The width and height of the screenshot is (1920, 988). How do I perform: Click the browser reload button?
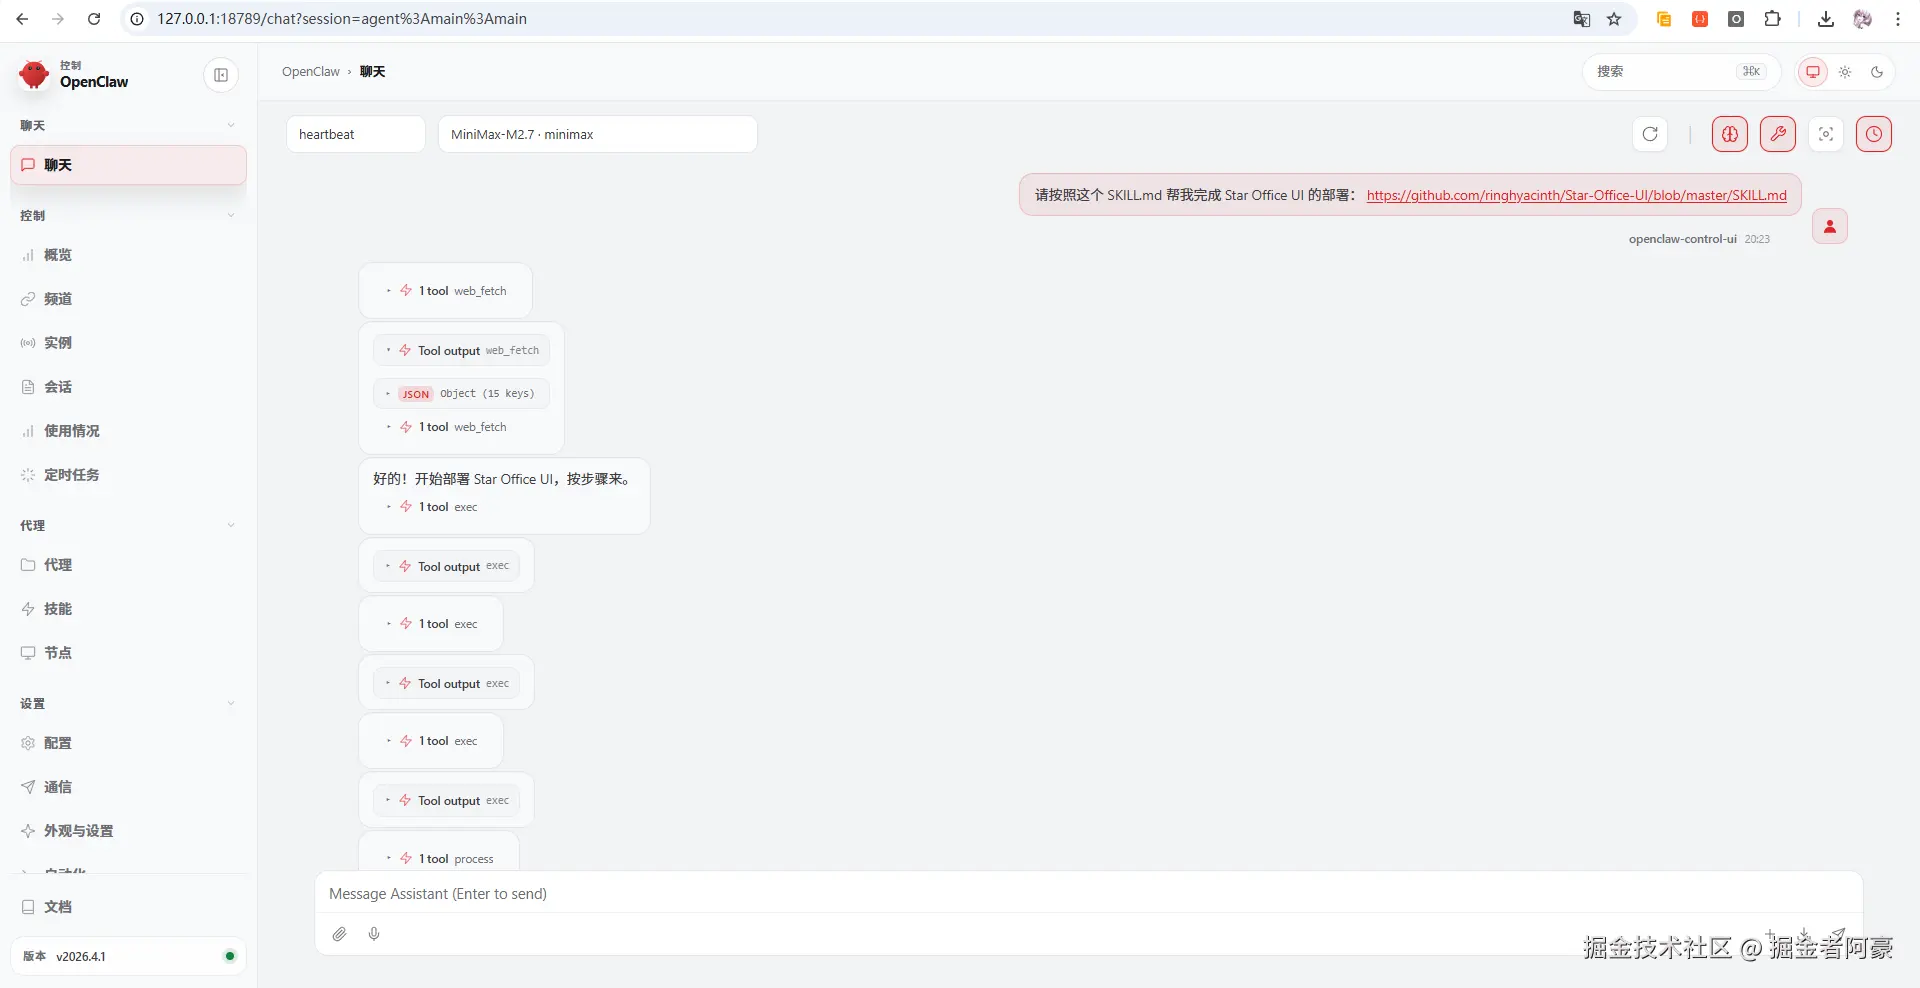point(94,19)
